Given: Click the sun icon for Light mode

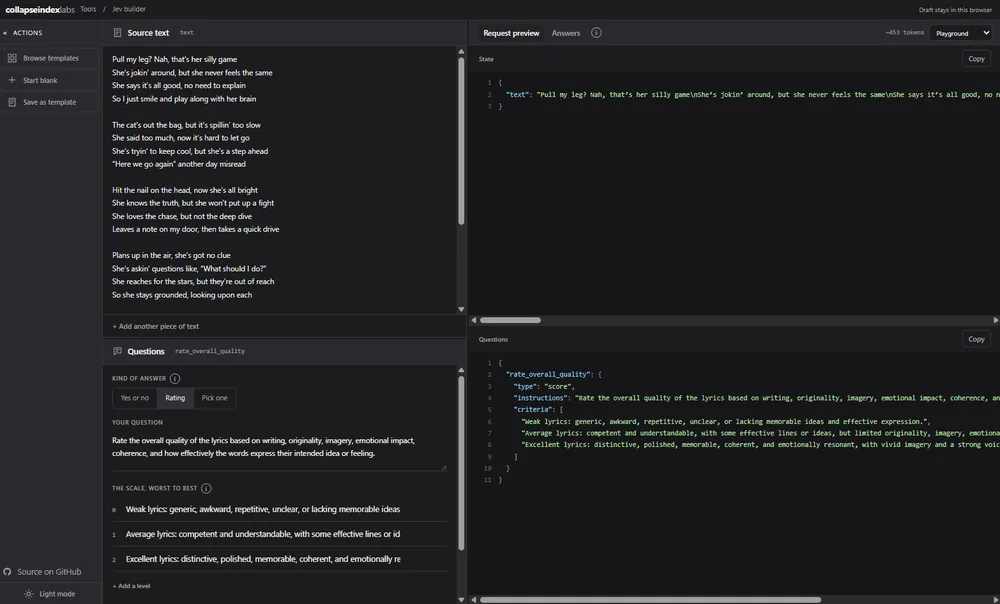Looking at the screenshot, I should 29,594.
